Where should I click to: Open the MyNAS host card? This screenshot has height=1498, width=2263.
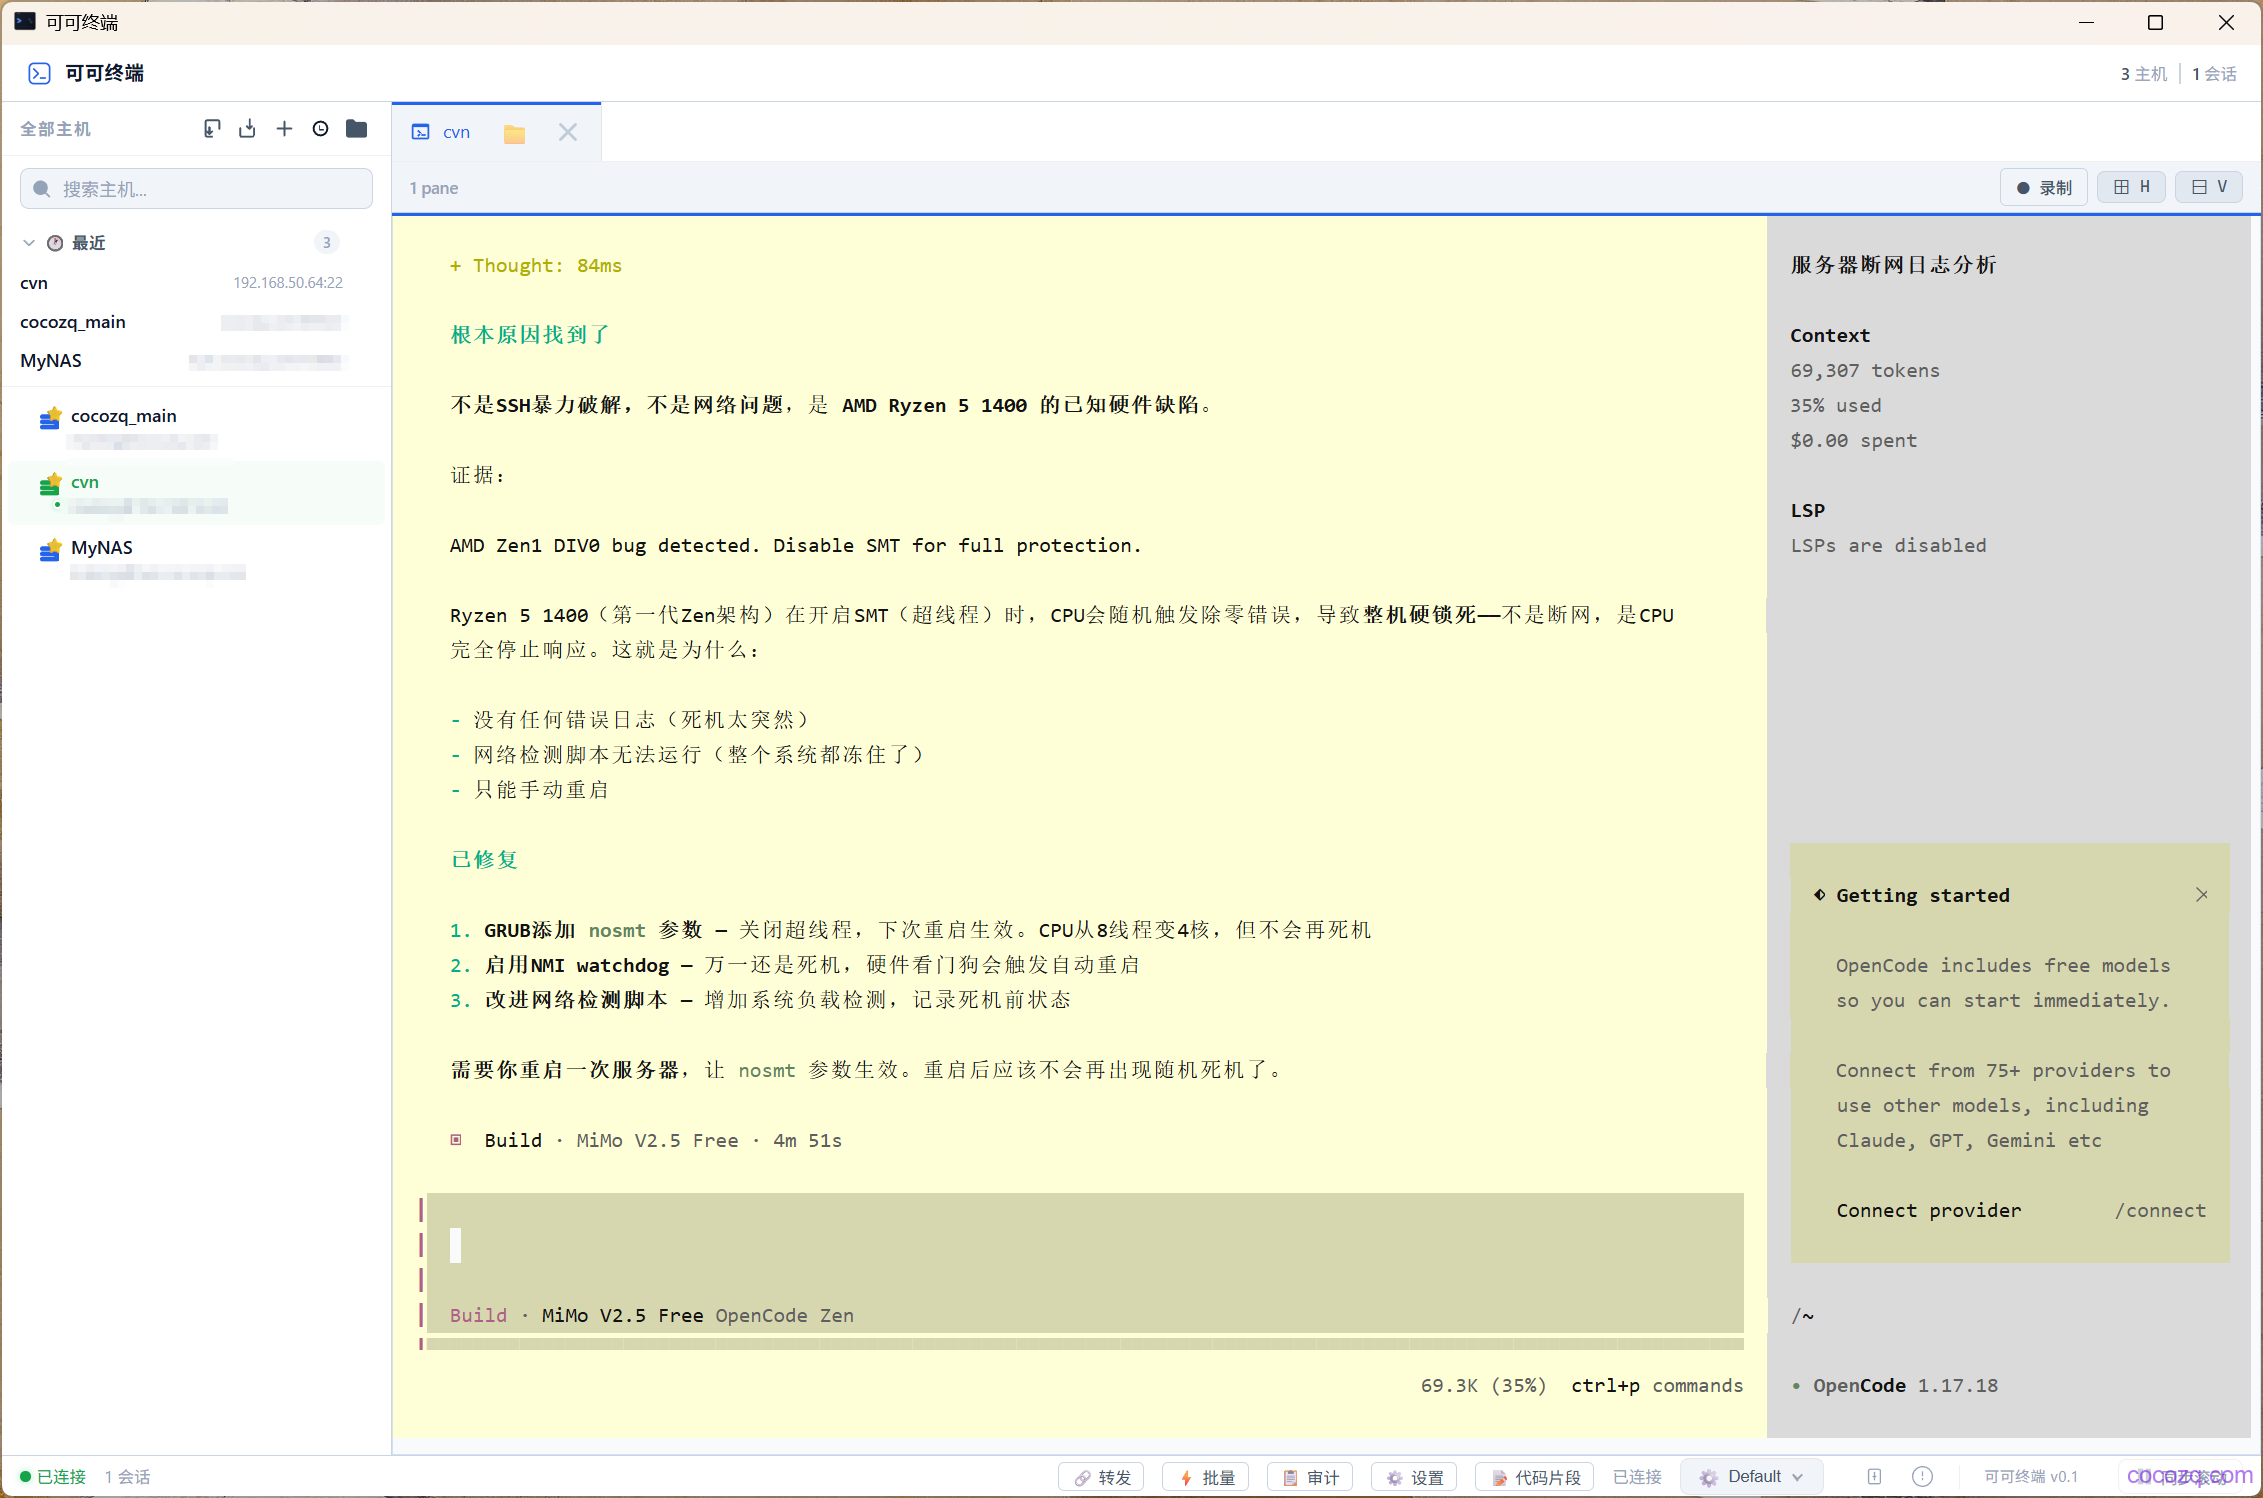point(197,559)
